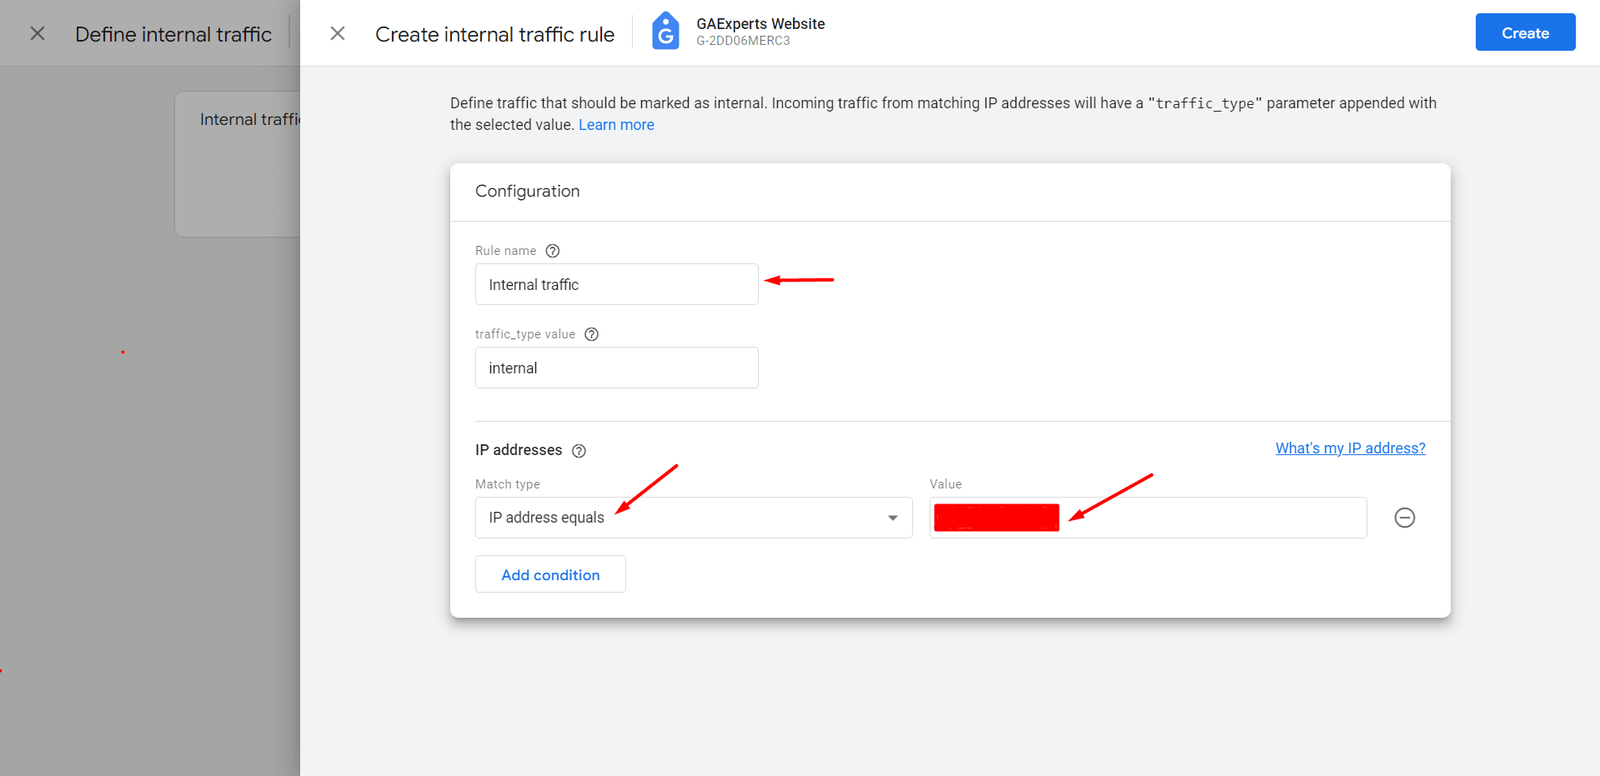Switch to the Create internal traffic rule tab

(x=494, y=33)
